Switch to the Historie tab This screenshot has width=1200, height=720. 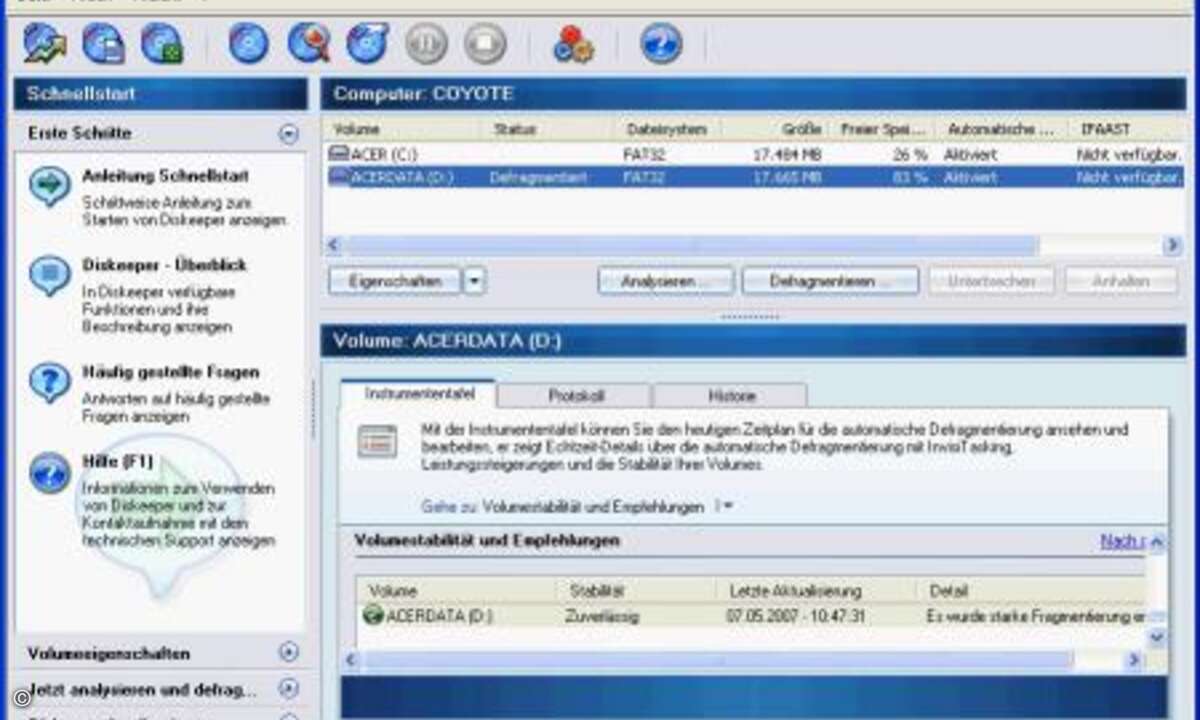731,396
